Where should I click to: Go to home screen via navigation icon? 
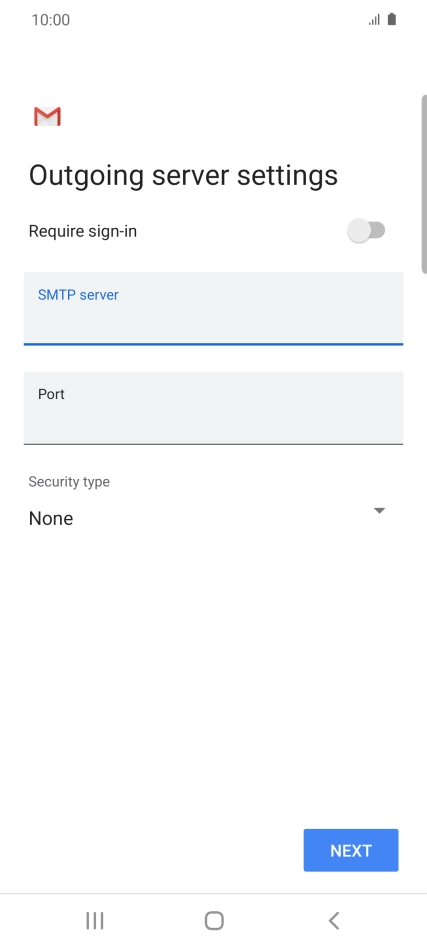pyautogui.click(x=214, y=921)
